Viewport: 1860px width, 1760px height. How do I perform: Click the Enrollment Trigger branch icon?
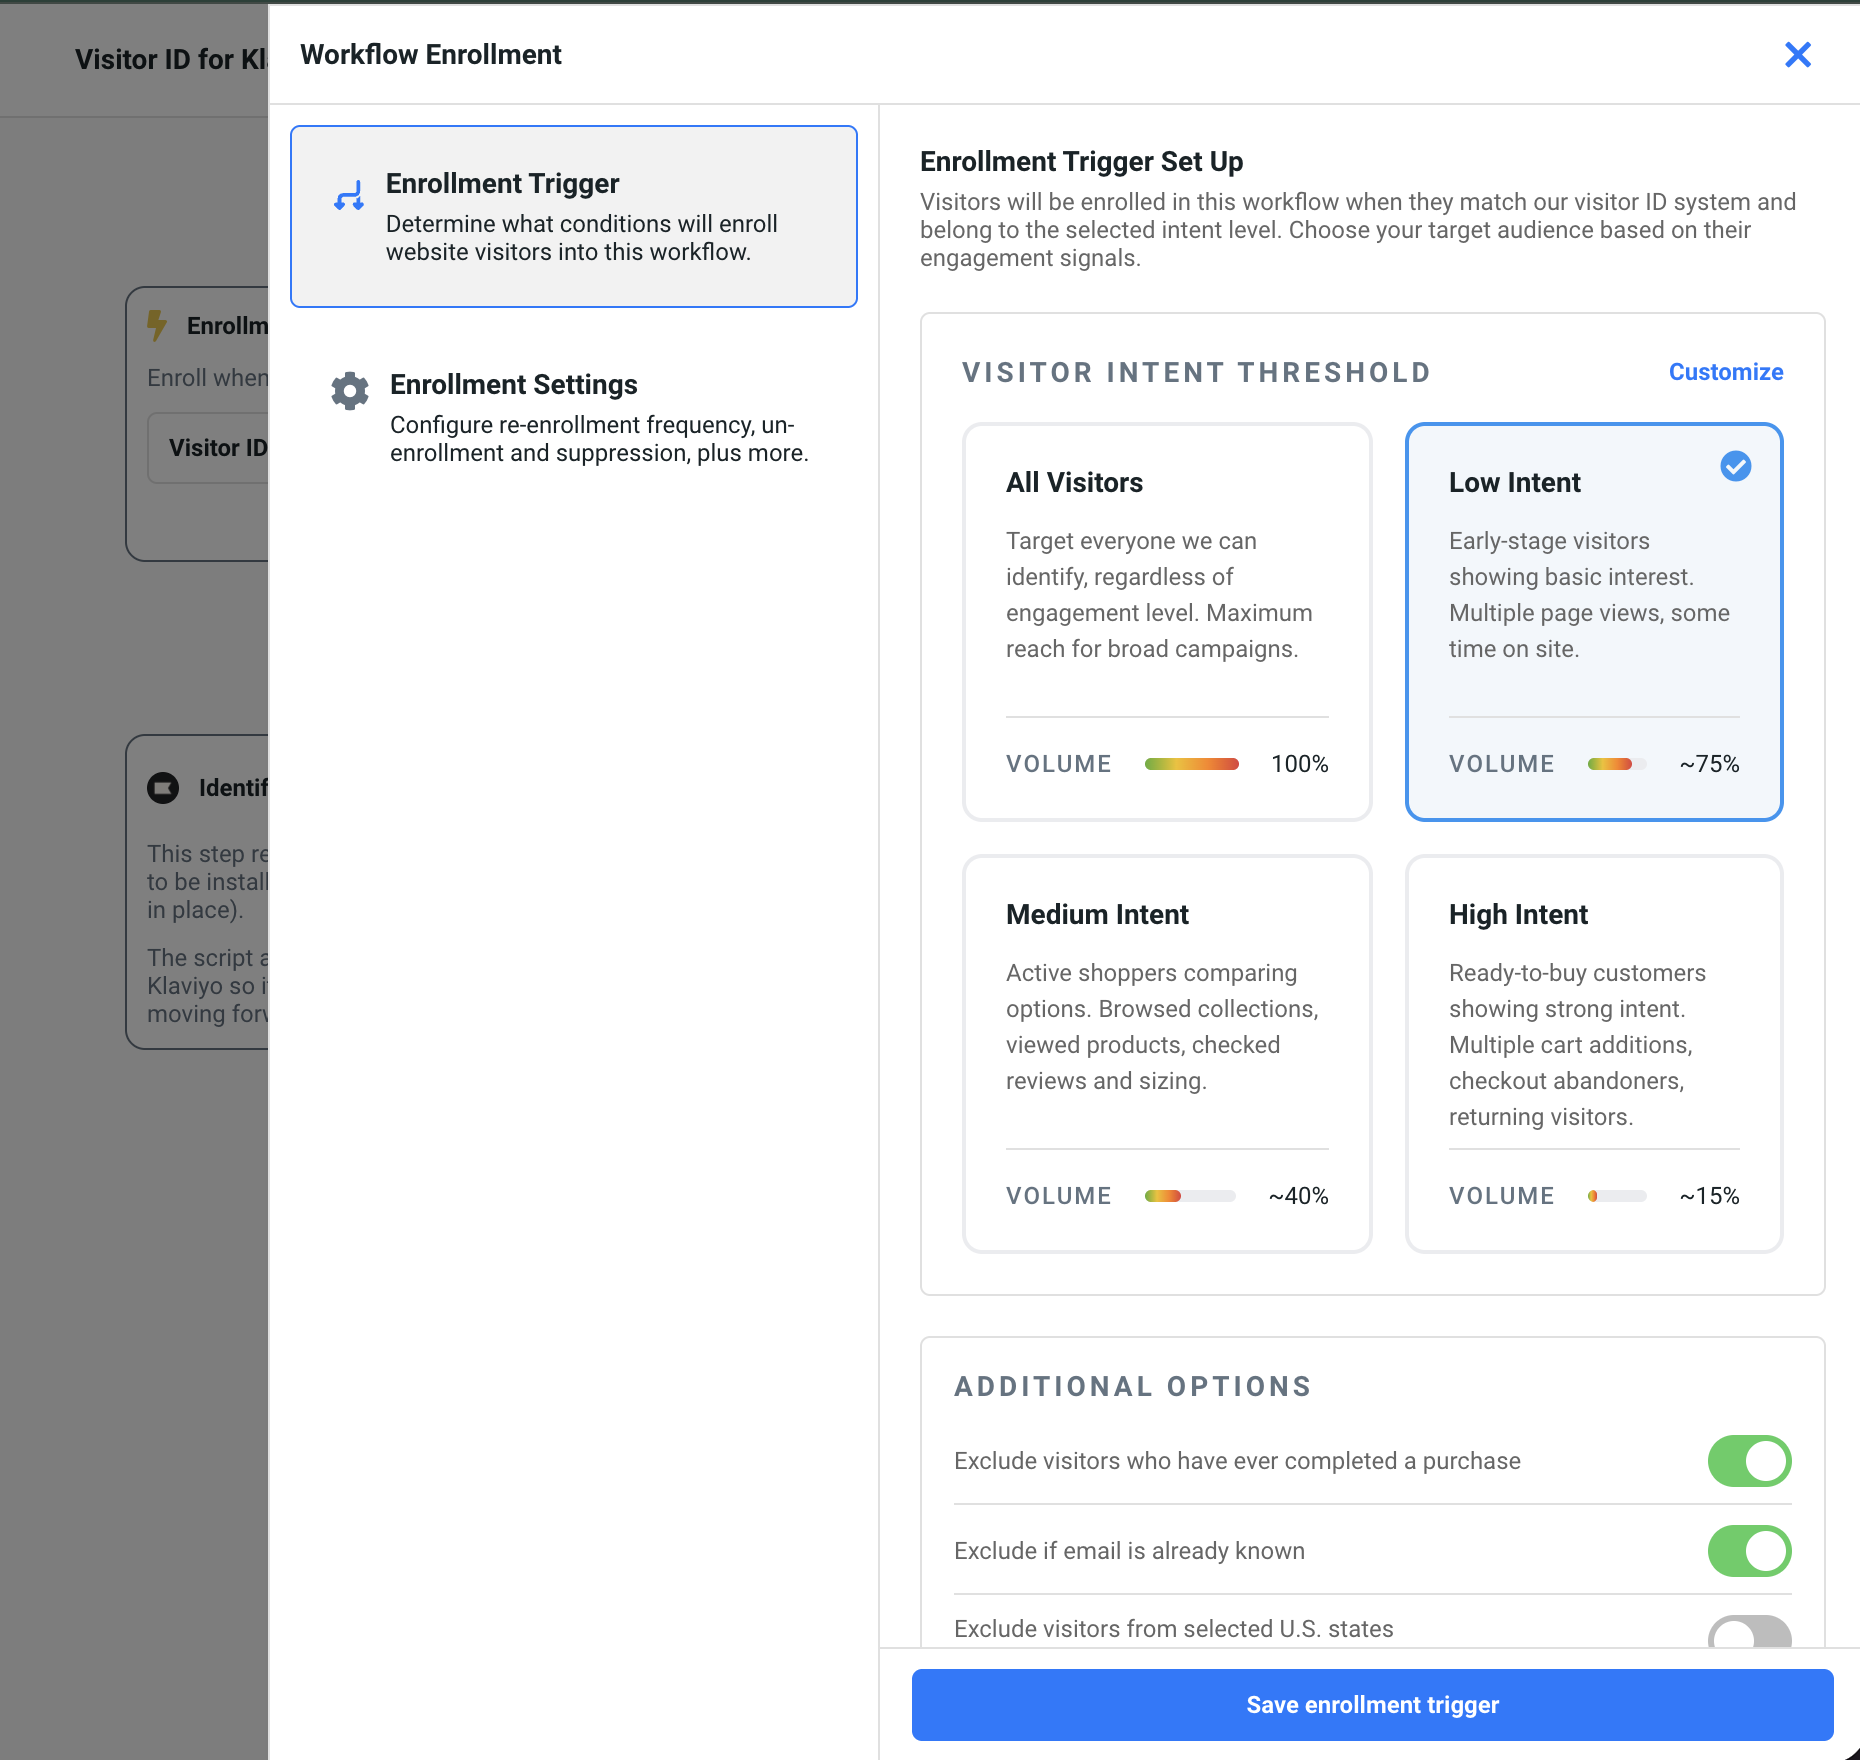point(349,196)
